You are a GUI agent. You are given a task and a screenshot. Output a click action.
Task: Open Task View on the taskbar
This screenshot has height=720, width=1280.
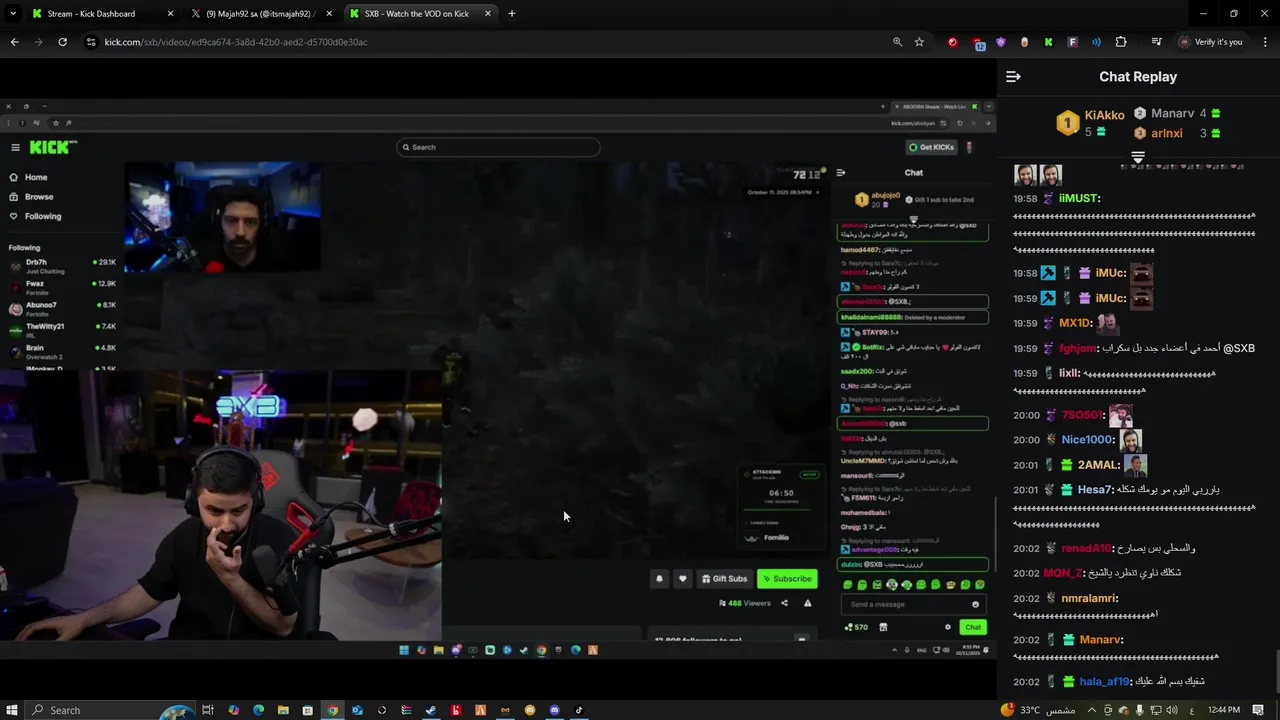(208, 710)
